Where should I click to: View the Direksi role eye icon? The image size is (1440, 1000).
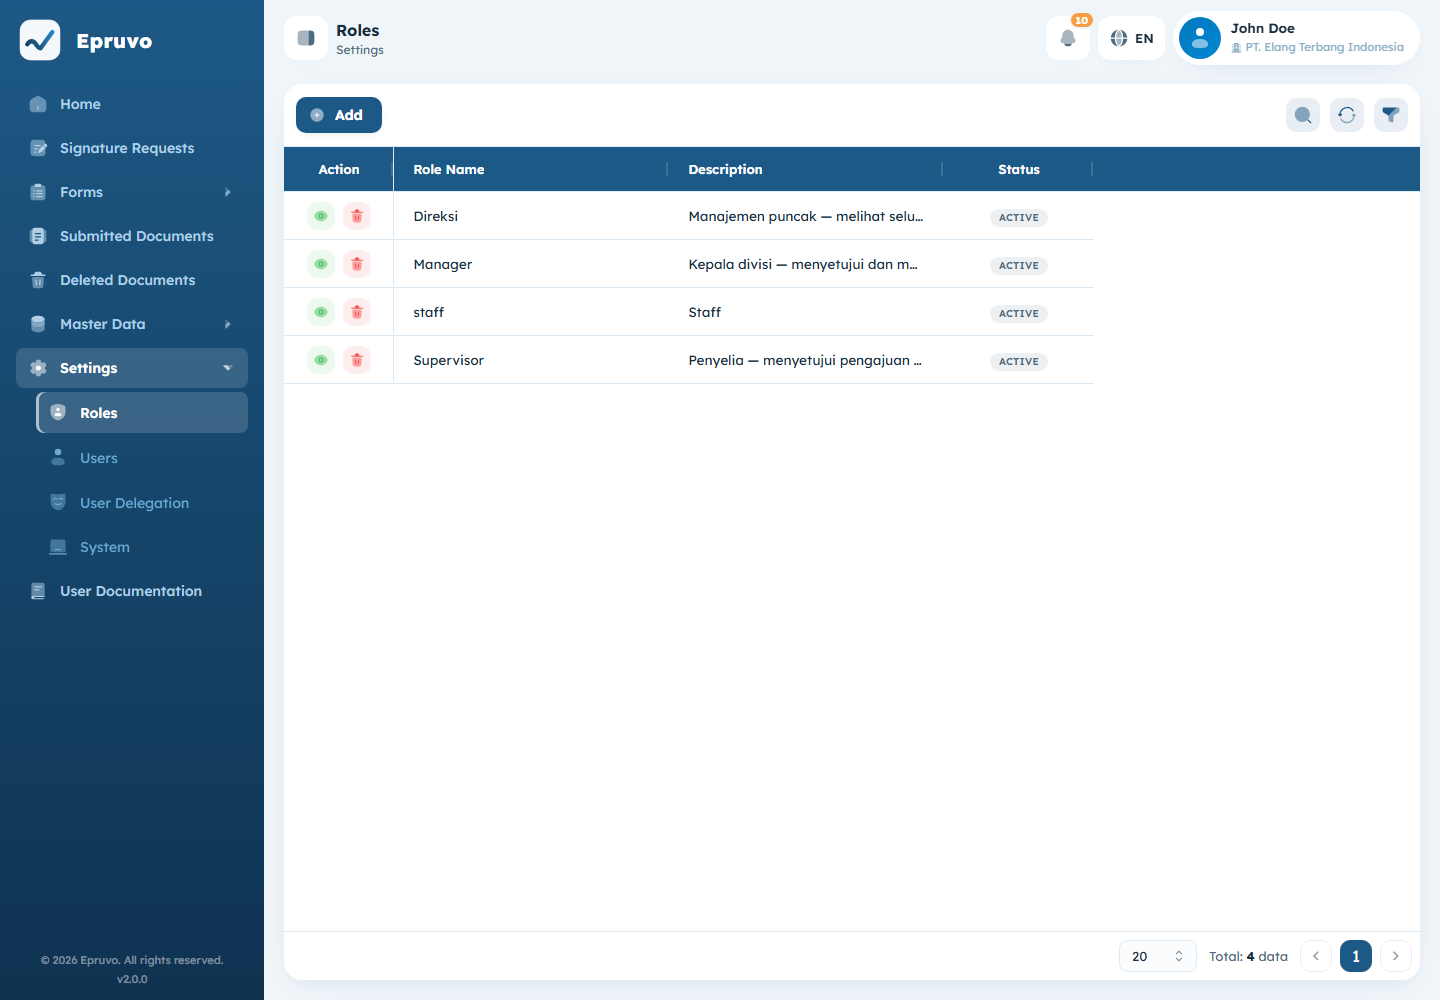(321, 216)
